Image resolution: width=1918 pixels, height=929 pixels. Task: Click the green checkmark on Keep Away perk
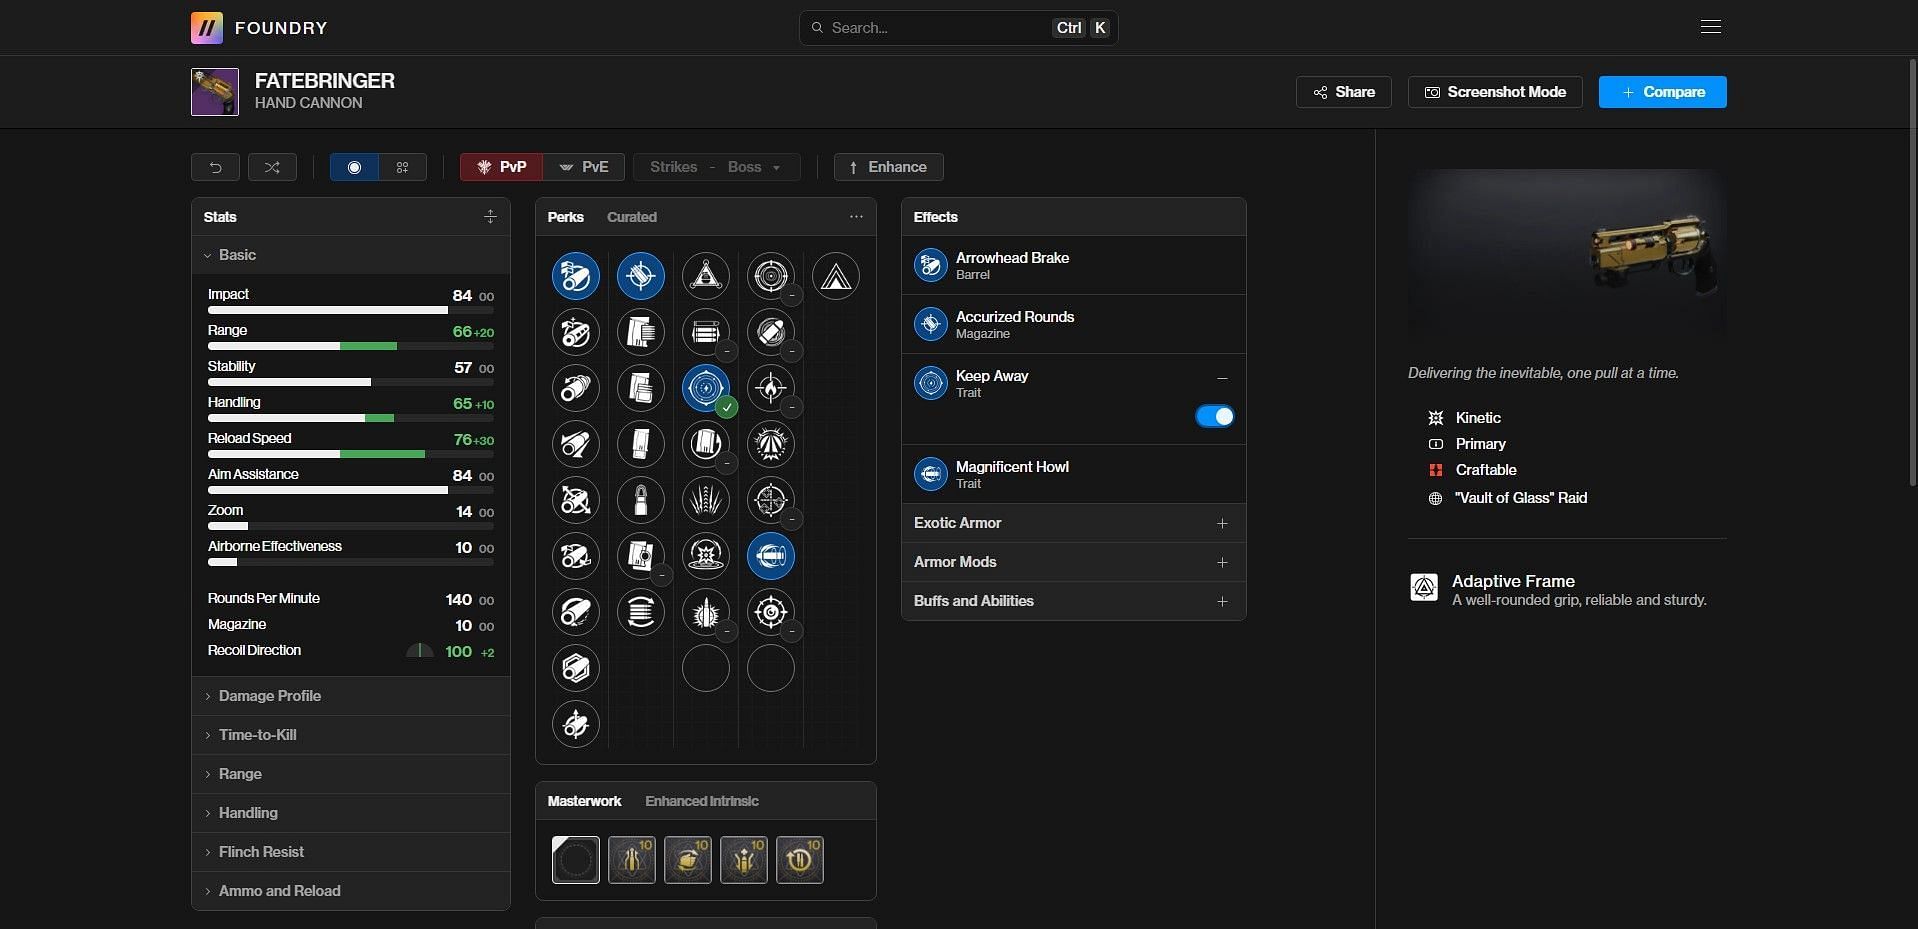click(727, 407)
